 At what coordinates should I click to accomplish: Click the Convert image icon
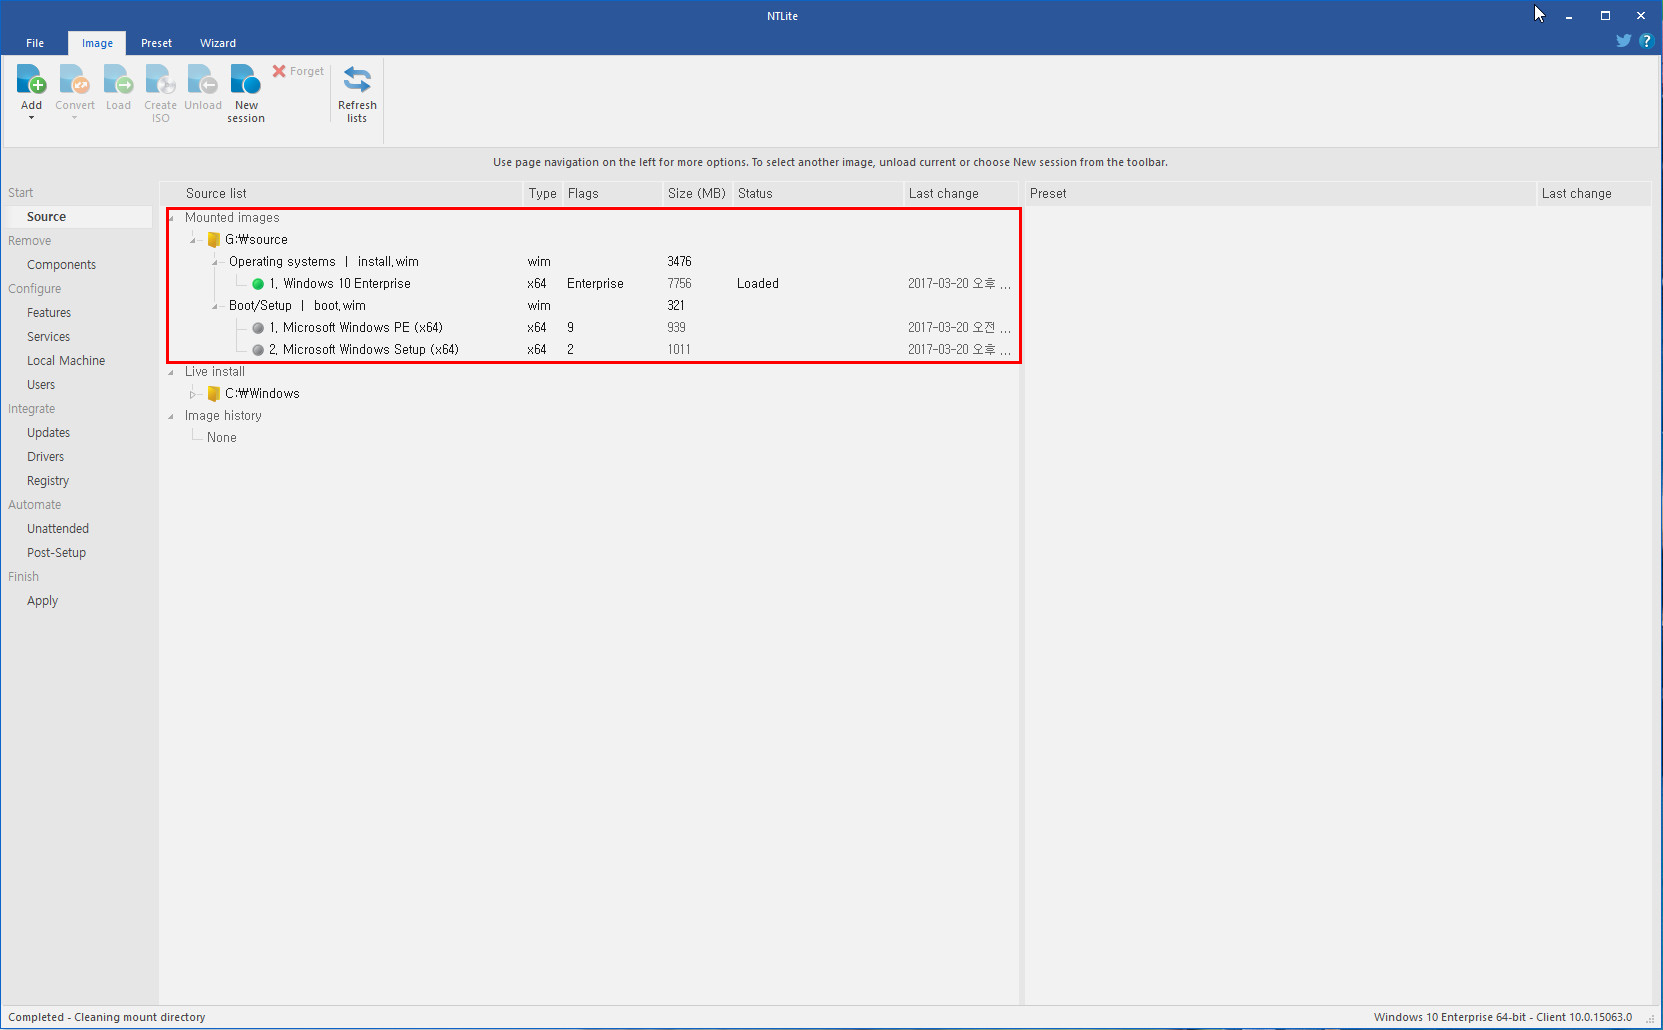[x=74, y=80]
